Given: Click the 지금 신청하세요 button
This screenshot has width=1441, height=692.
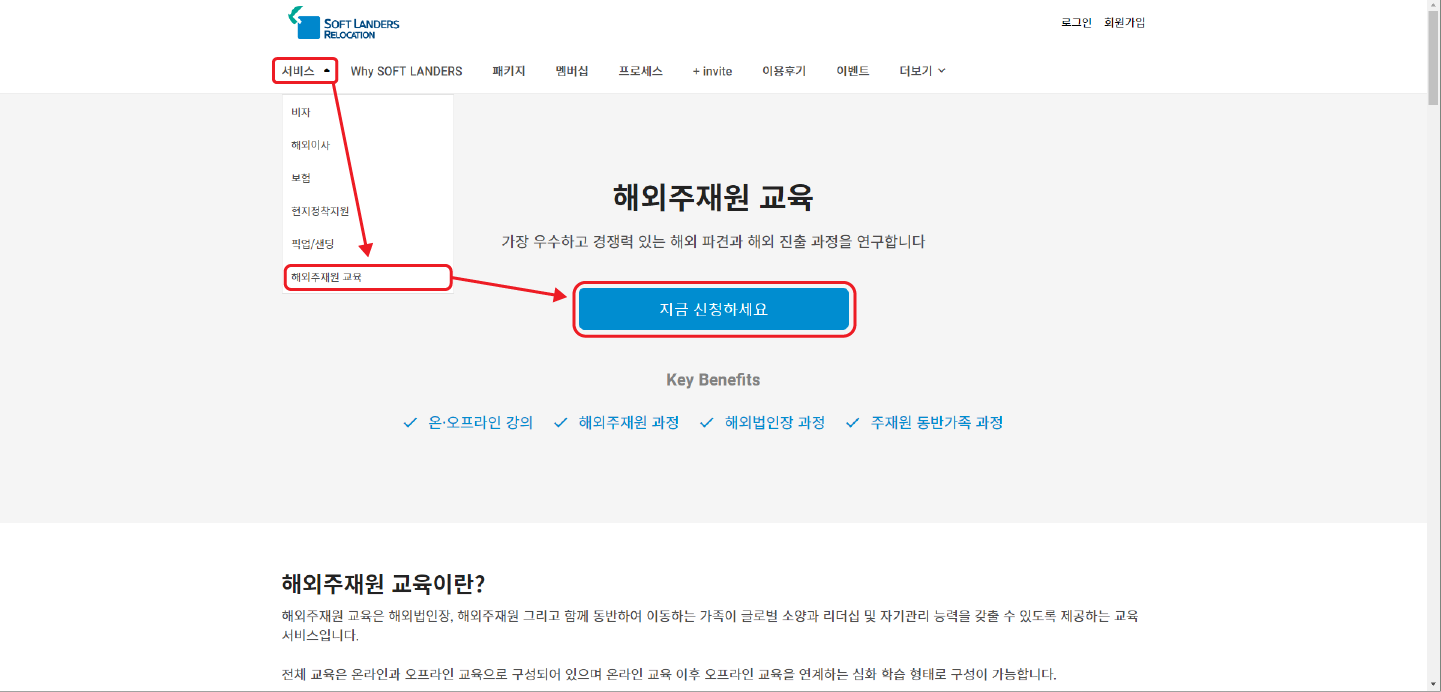Looking at the screenshot, I should 714,309.
